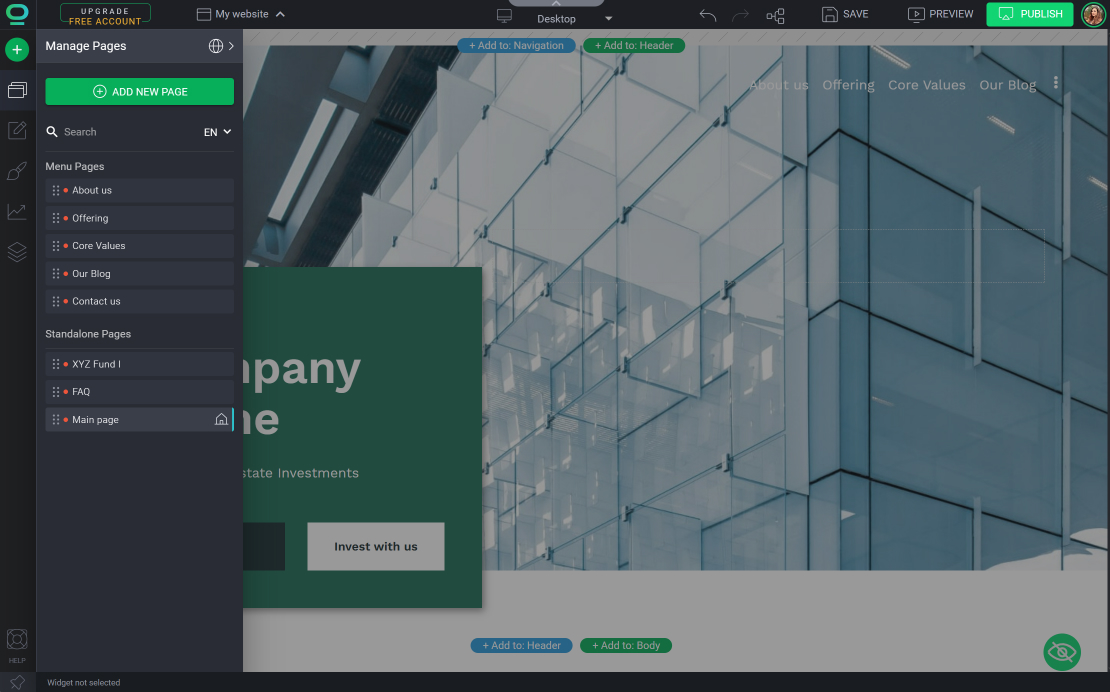This screenshot has height=692, width=1110.
Task: Select the About us page in Menu Pages
Action: point(139,190)
